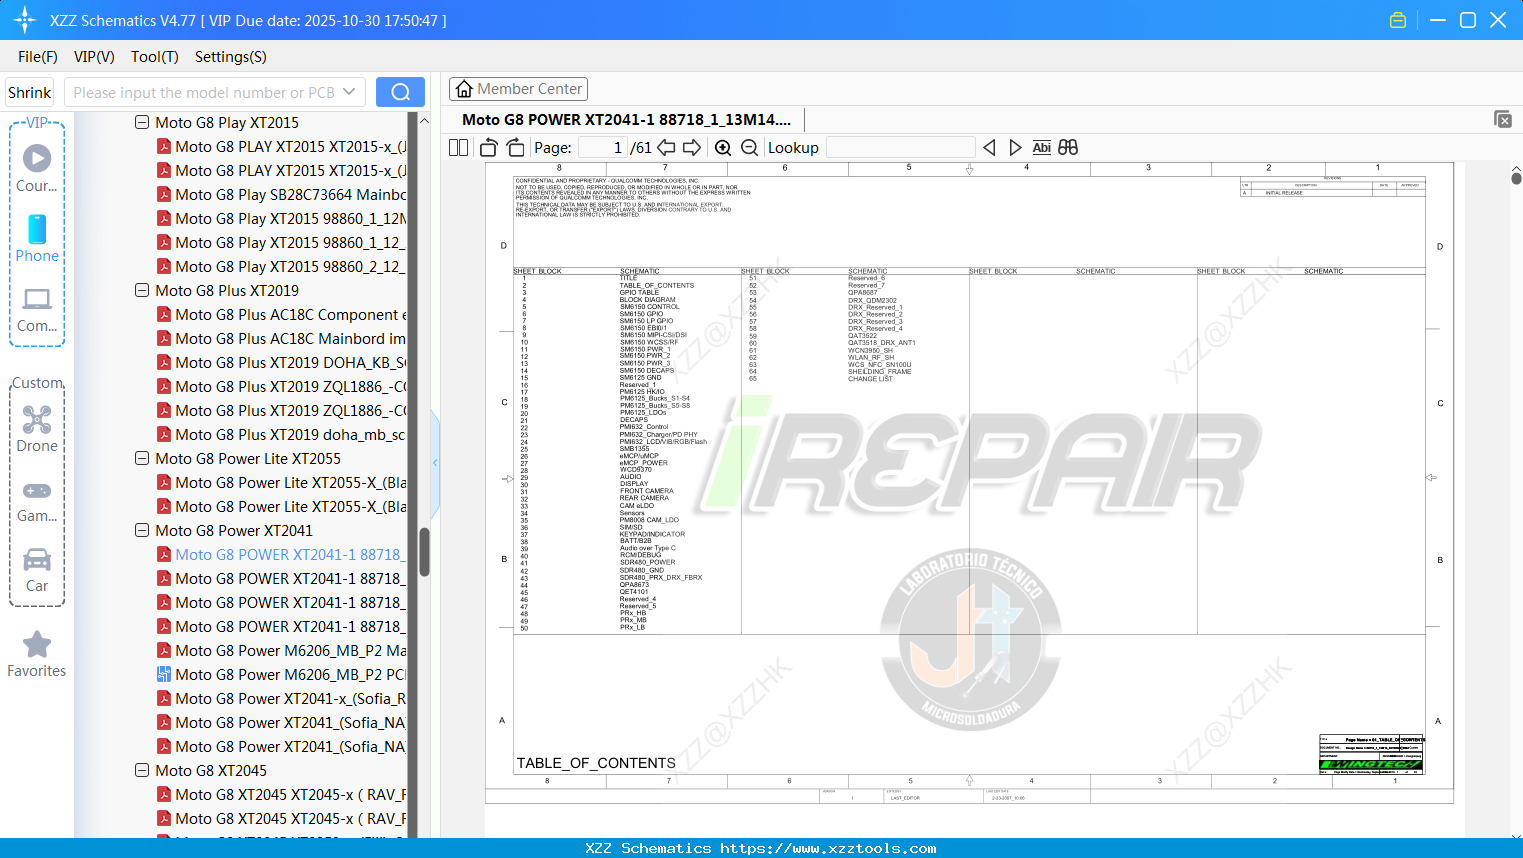
Task: Open Moto G8 Plus XT2019 doha_mb_sc file
Action: tap(281, 434)
